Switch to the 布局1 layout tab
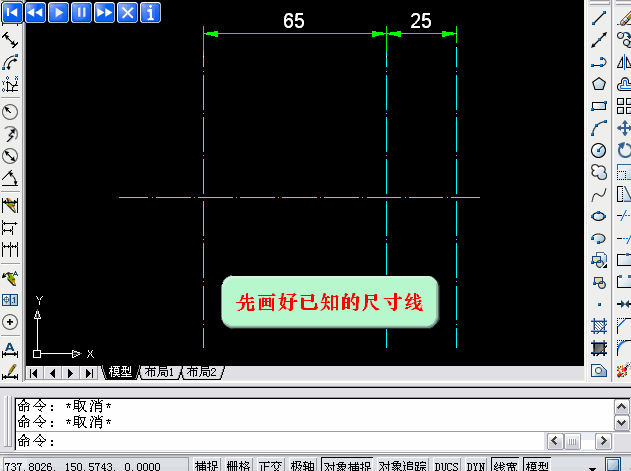 (159, 372)
